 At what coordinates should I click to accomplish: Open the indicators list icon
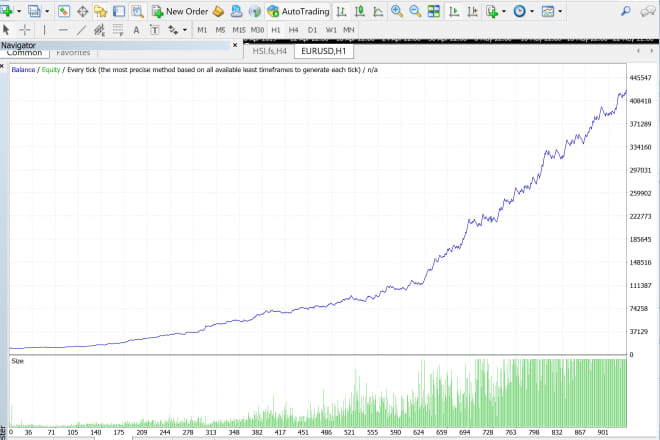coord(492,11)
